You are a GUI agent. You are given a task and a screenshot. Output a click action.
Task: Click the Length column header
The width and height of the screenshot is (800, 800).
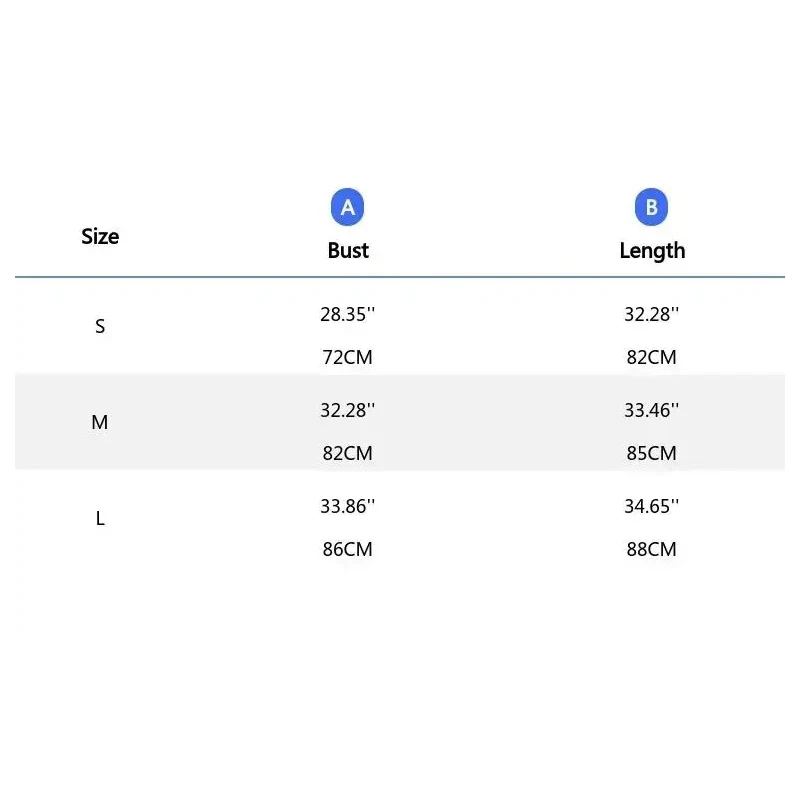pos(652,251)
